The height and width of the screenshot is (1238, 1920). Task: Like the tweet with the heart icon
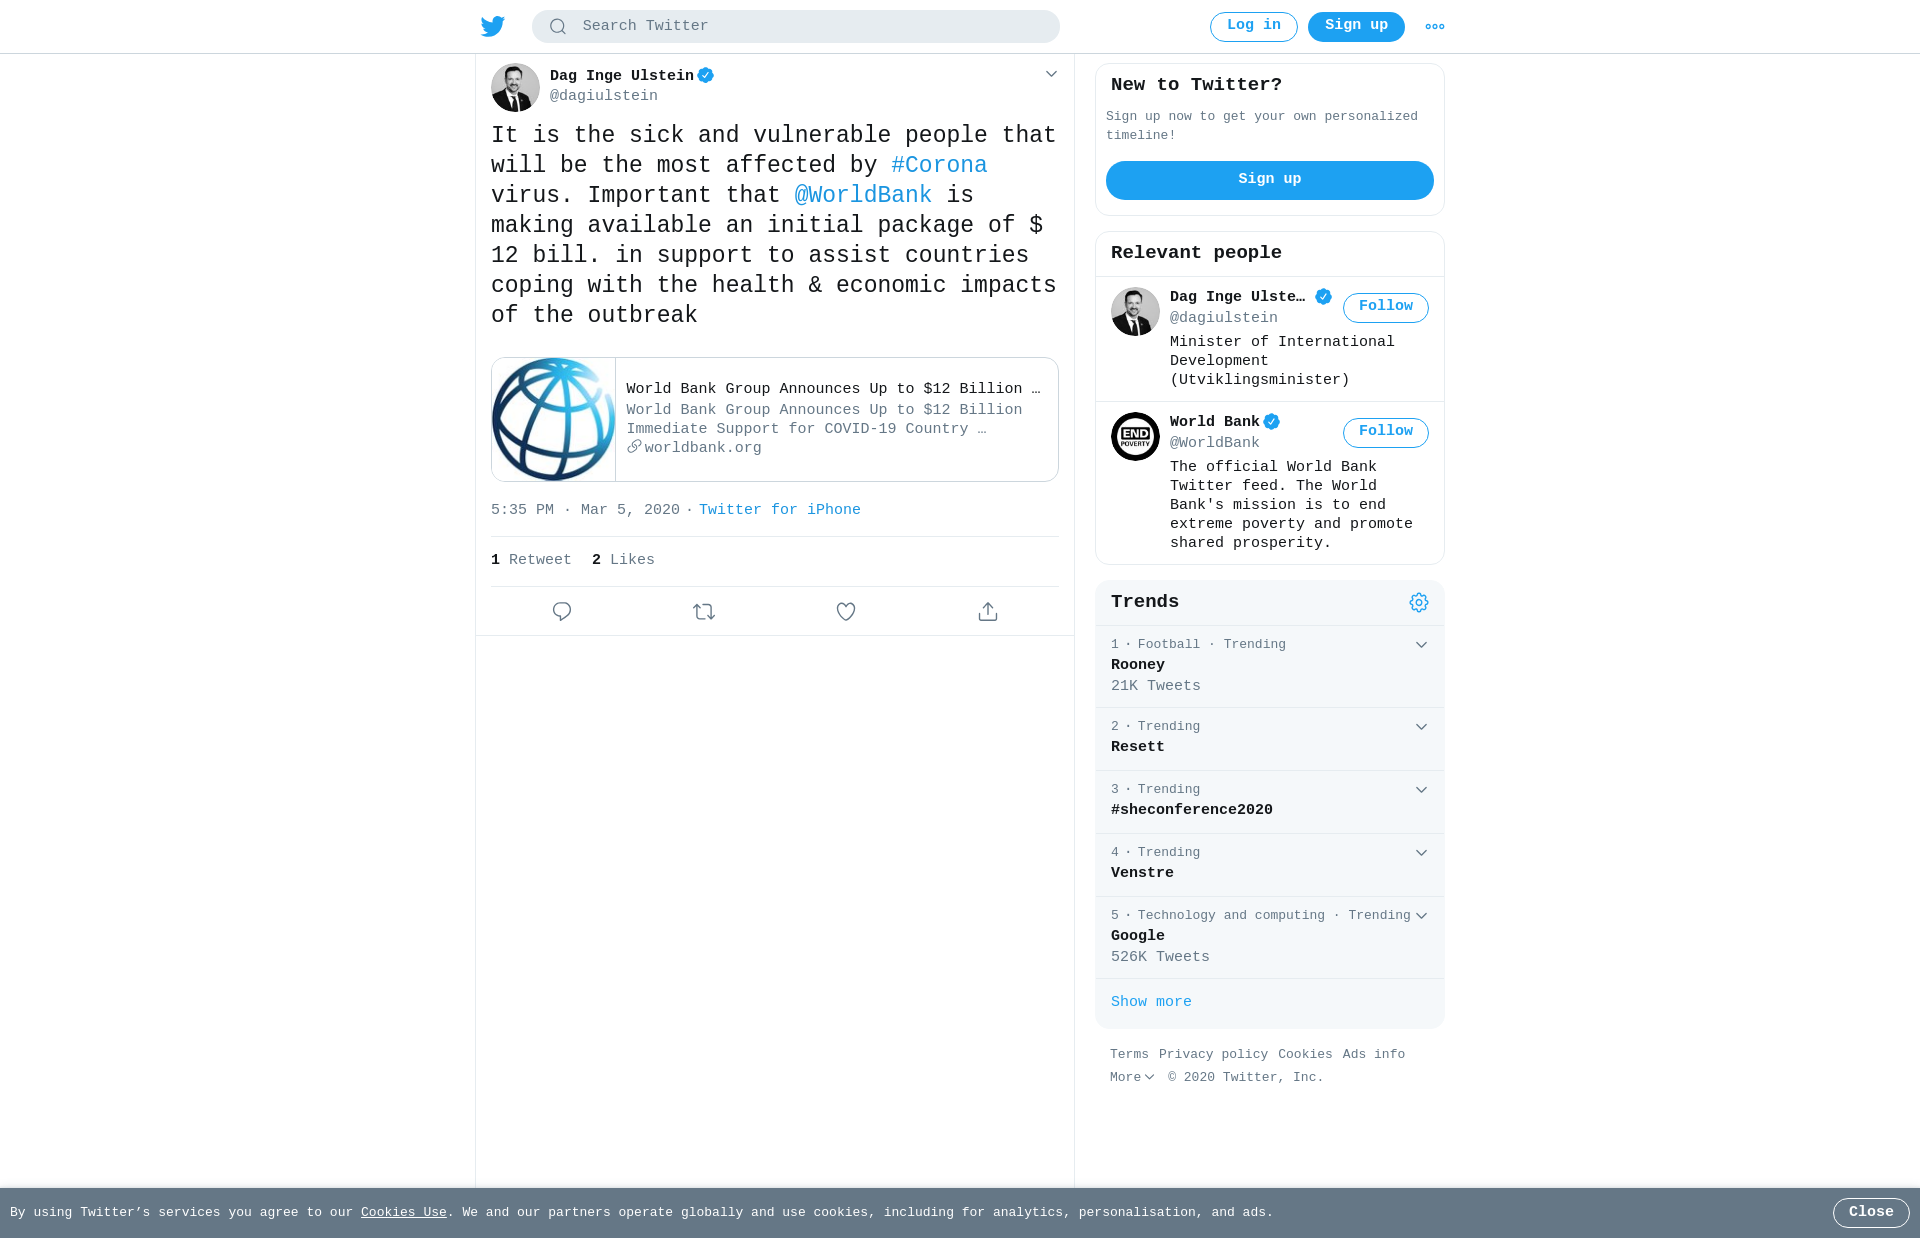846,611
